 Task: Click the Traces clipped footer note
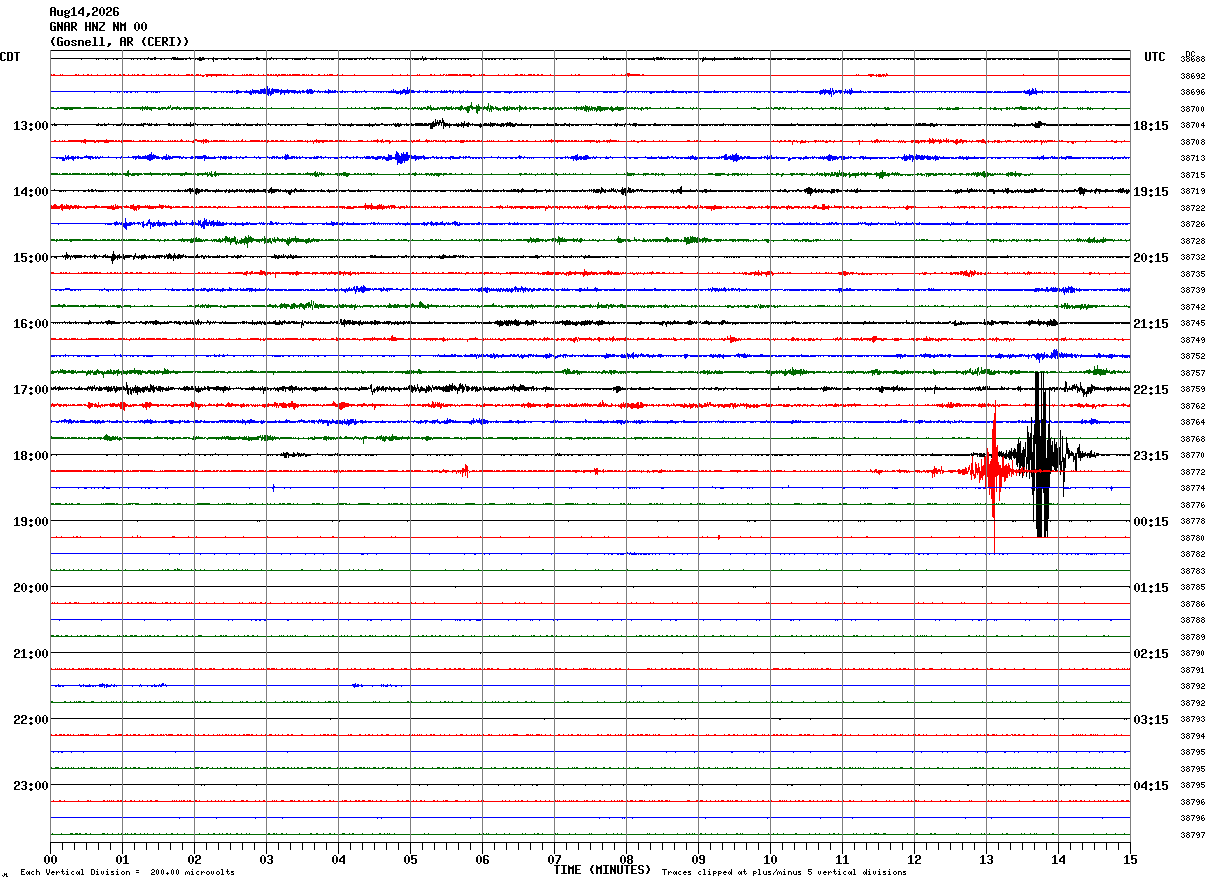(784, 872)
